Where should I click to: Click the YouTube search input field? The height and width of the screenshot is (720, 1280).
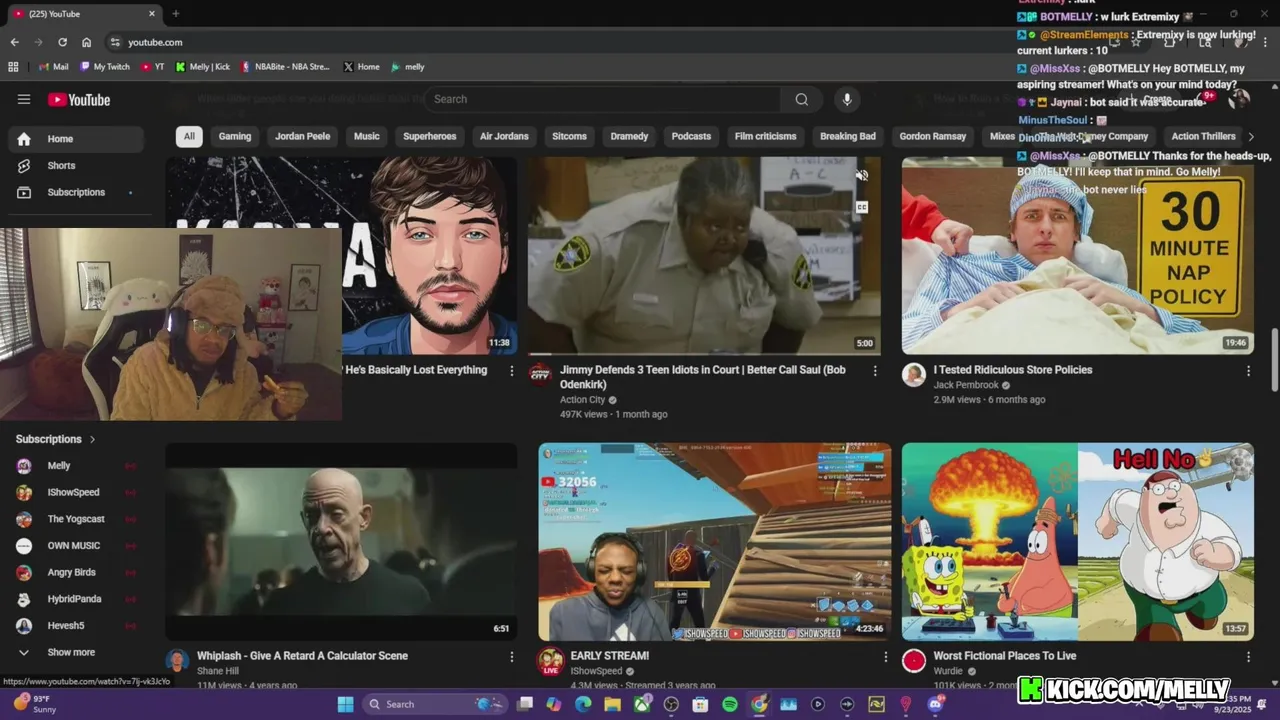(605, 99)
